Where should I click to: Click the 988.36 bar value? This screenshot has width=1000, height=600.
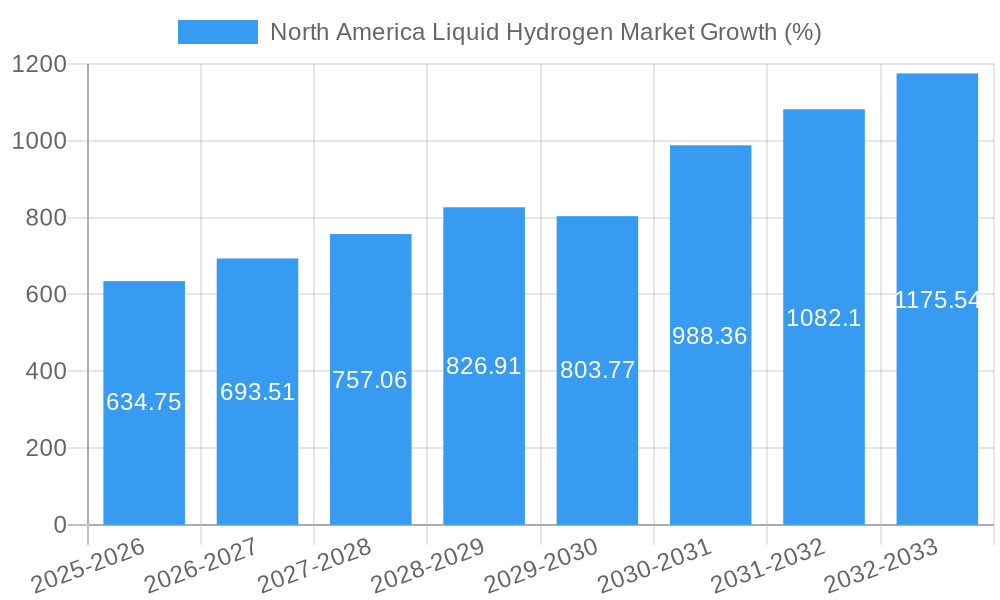coord(709,335)
